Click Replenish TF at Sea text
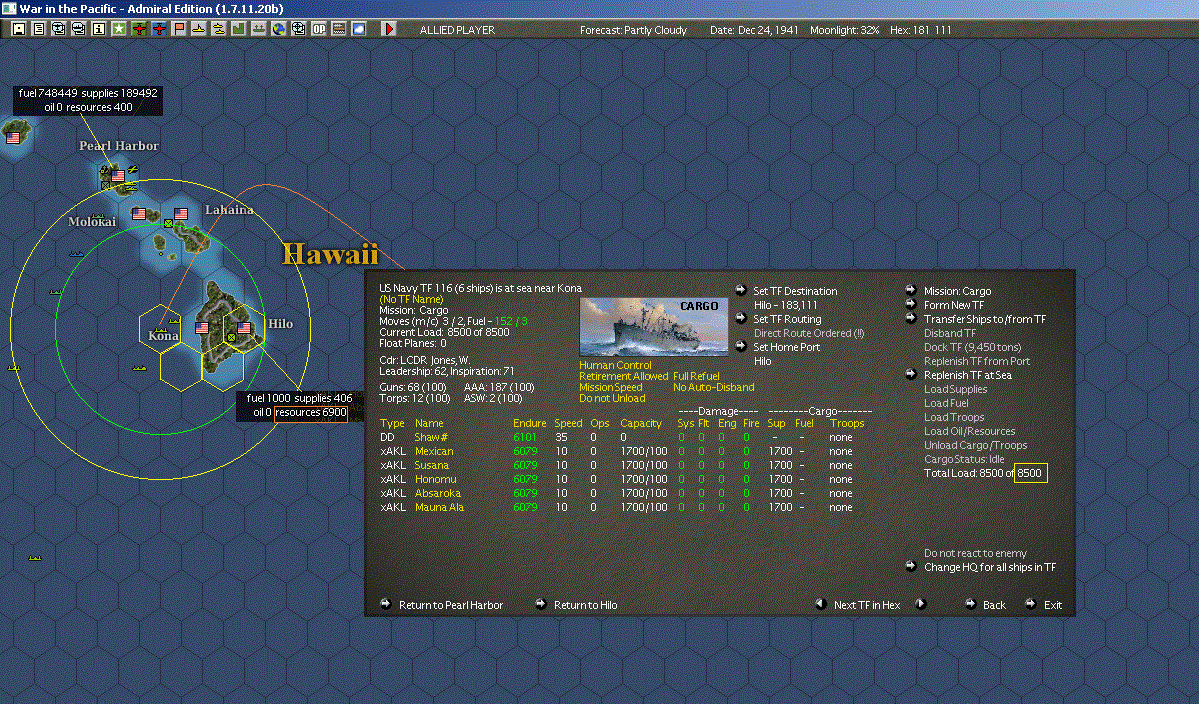The image size is (1199, 704). (967, 375)
